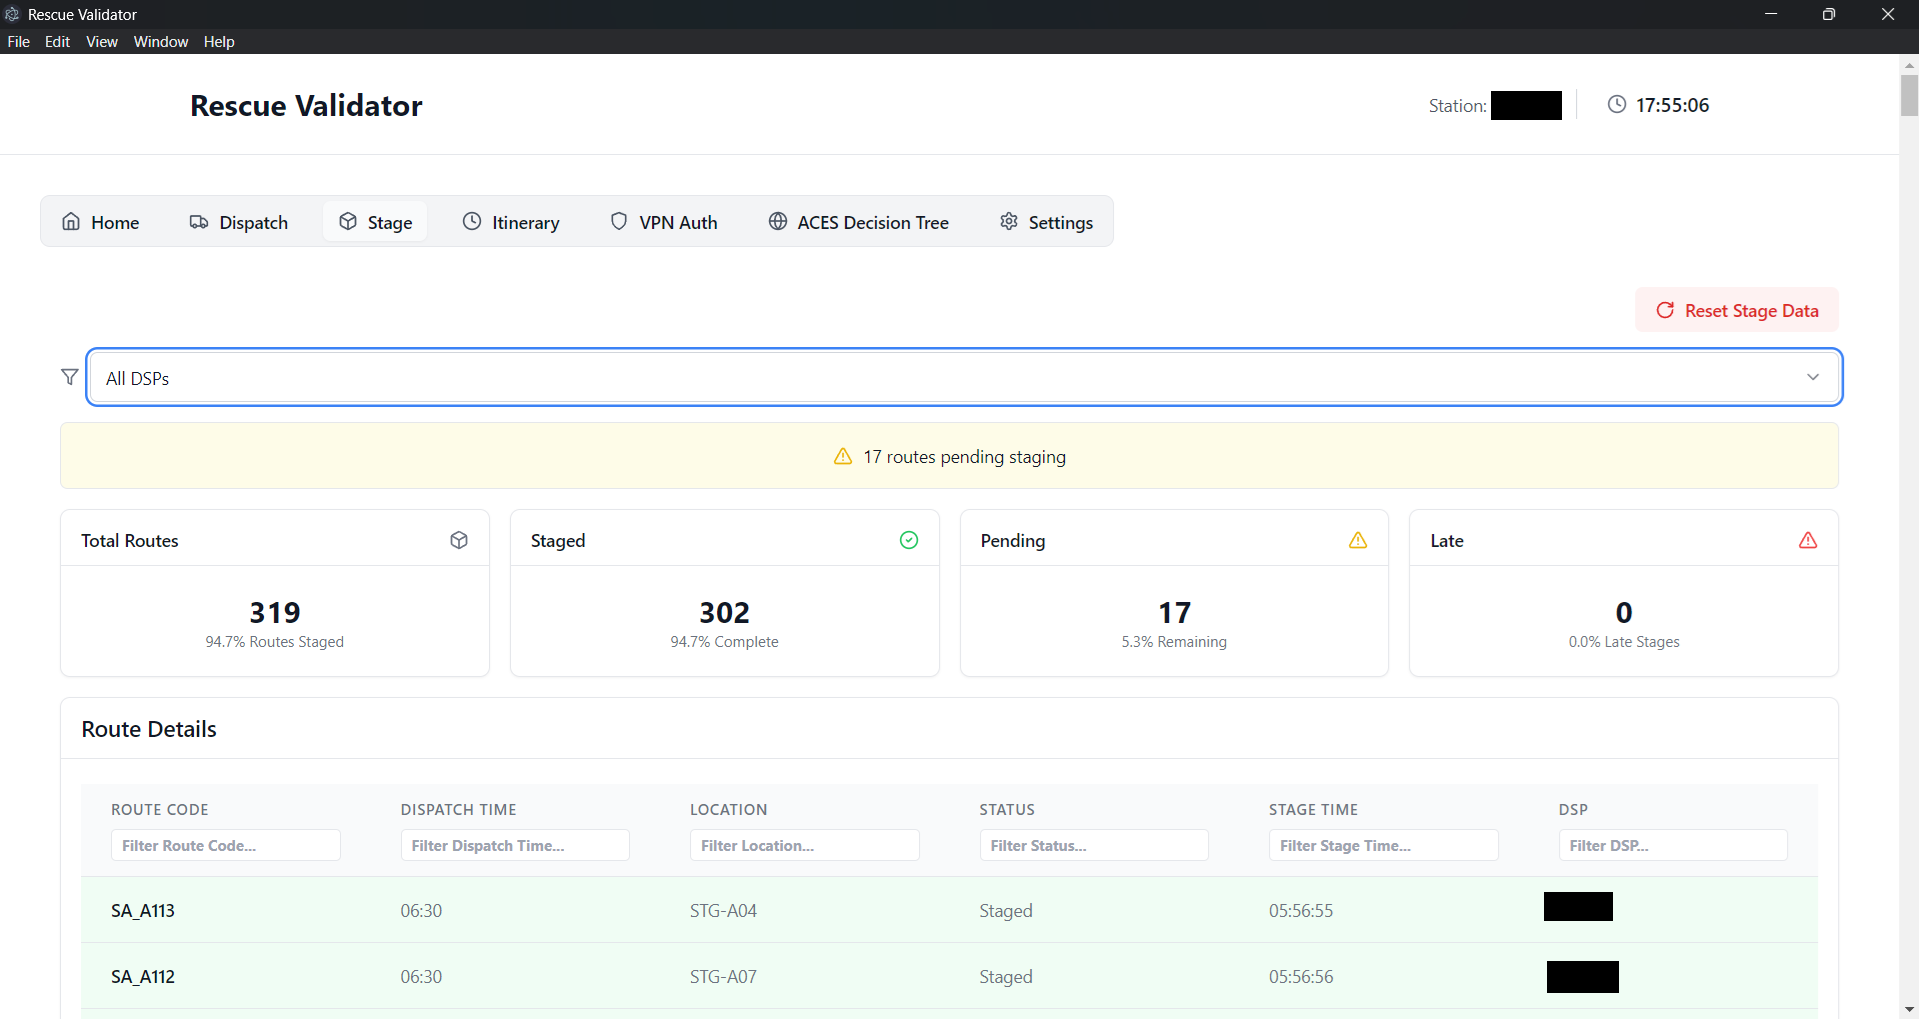Click the Filter Route Code input field
The width and height of the screenshot is (1919, 1019).
tap(225, 845)
